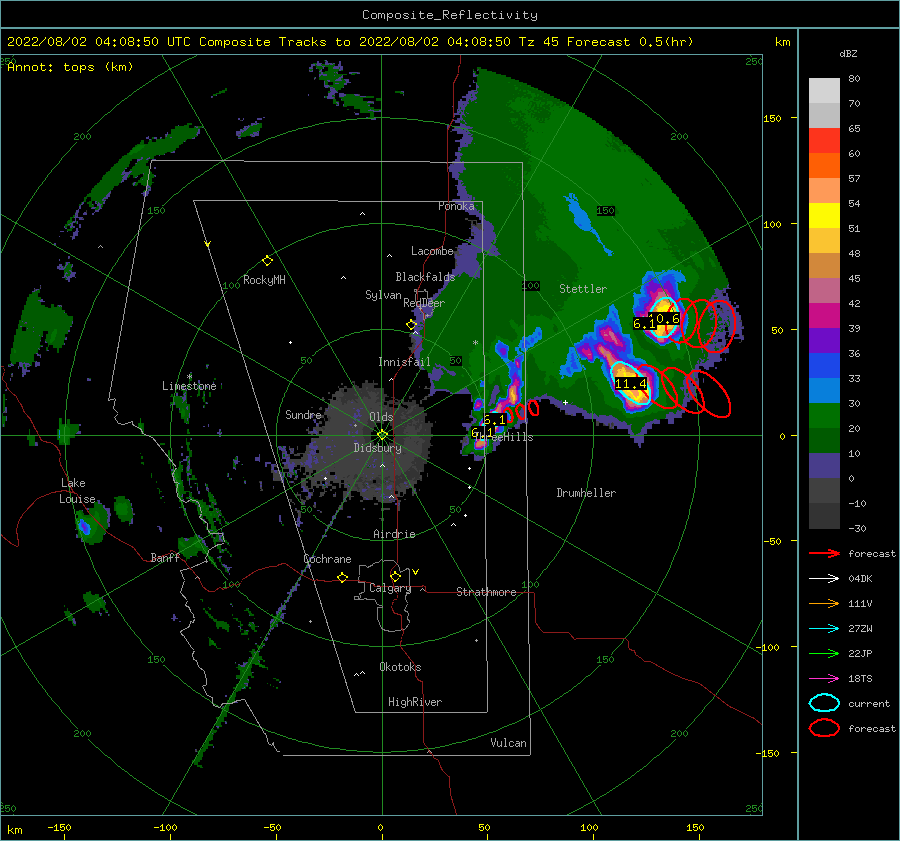Viewport: 900px width, 841px height.
Task: Click the Lake Louise label
Action: pyautogui.click(x=77, y=491)
